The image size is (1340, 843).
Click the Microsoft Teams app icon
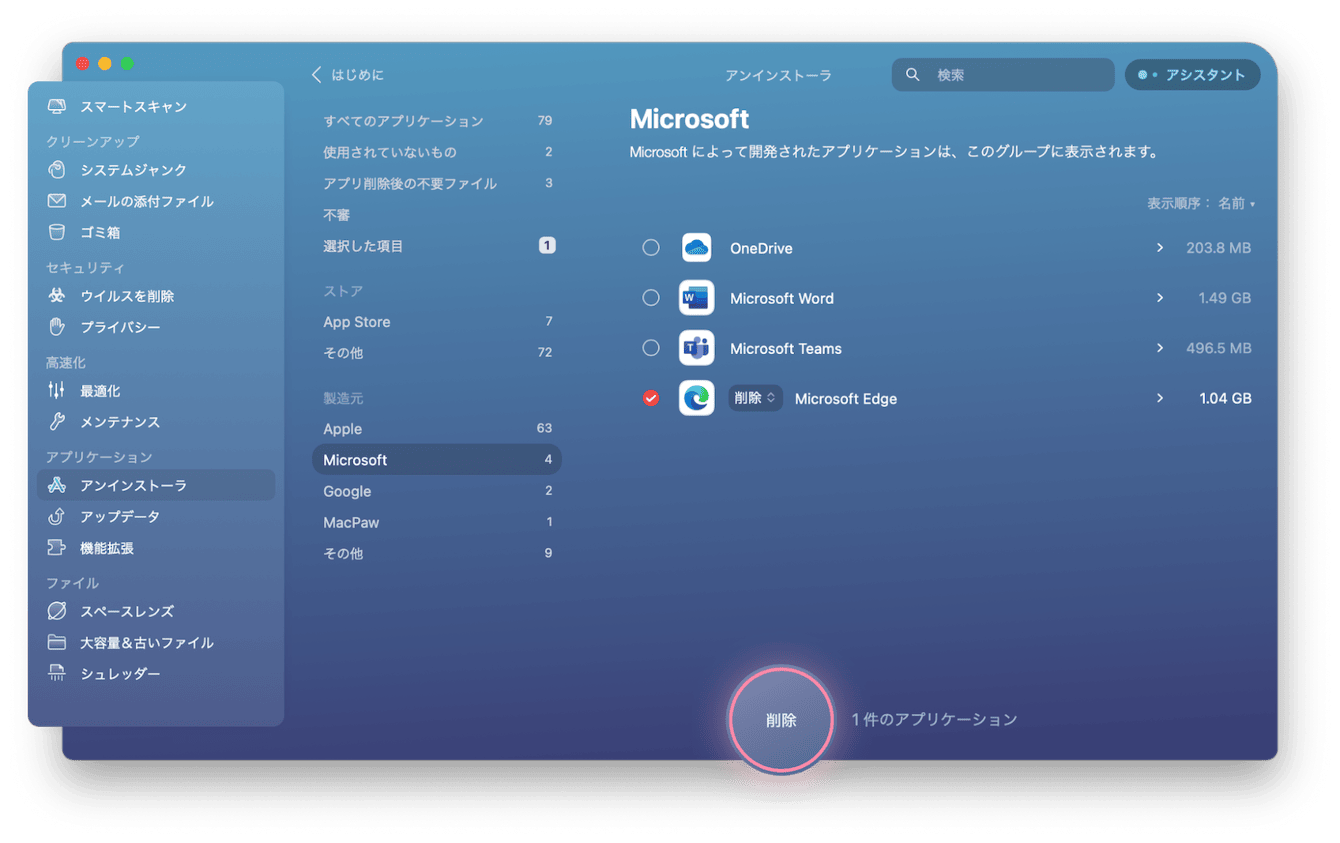click(697, 348)
